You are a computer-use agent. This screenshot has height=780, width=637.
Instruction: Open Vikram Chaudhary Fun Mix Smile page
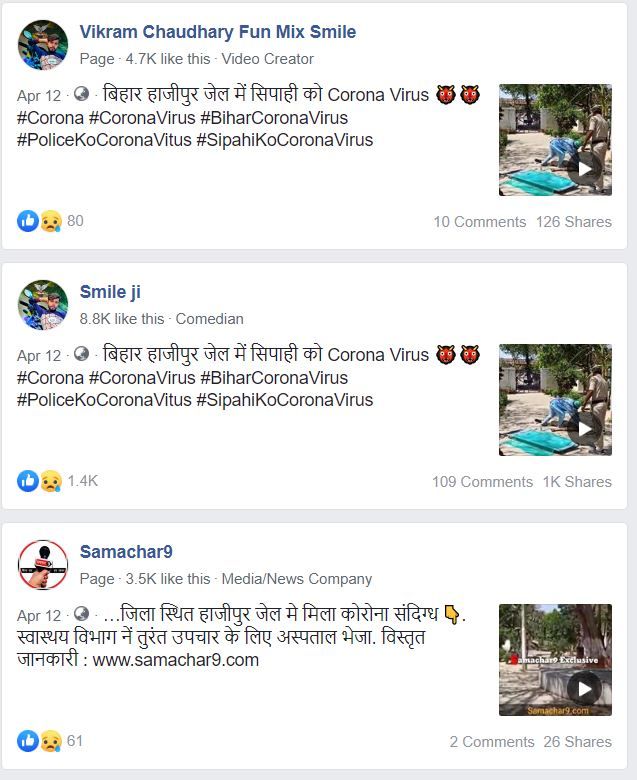pos(218,32)
